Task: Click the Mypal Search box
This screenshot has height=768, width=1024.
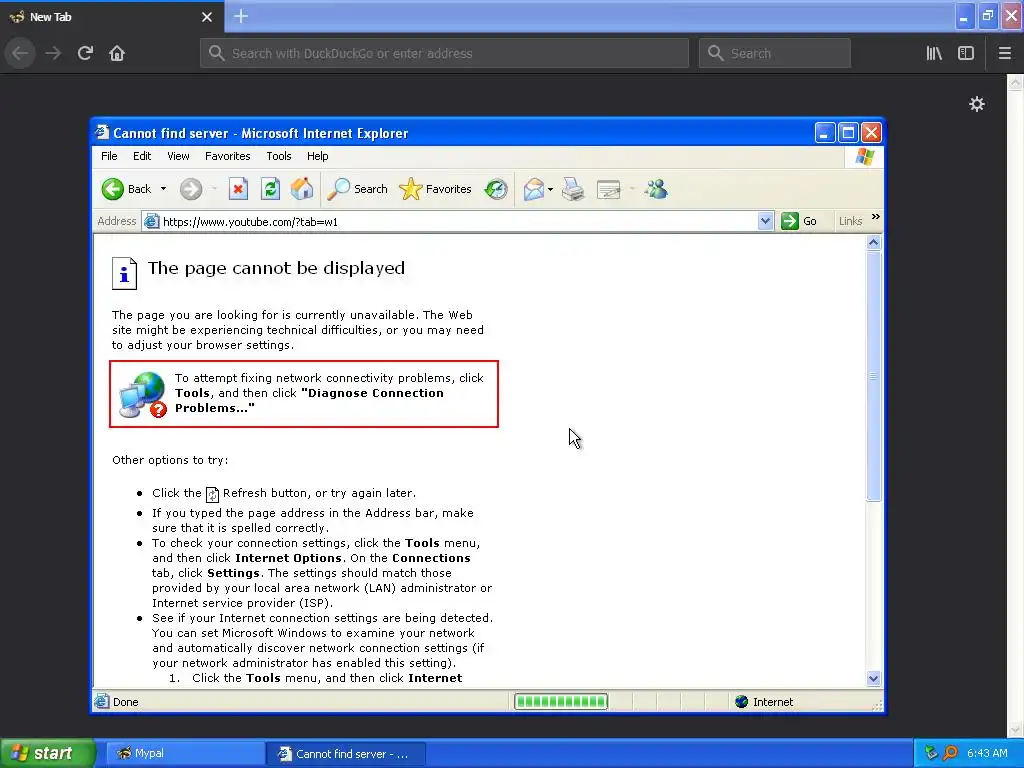Action: pyautogui.click(x=775, y=54)
